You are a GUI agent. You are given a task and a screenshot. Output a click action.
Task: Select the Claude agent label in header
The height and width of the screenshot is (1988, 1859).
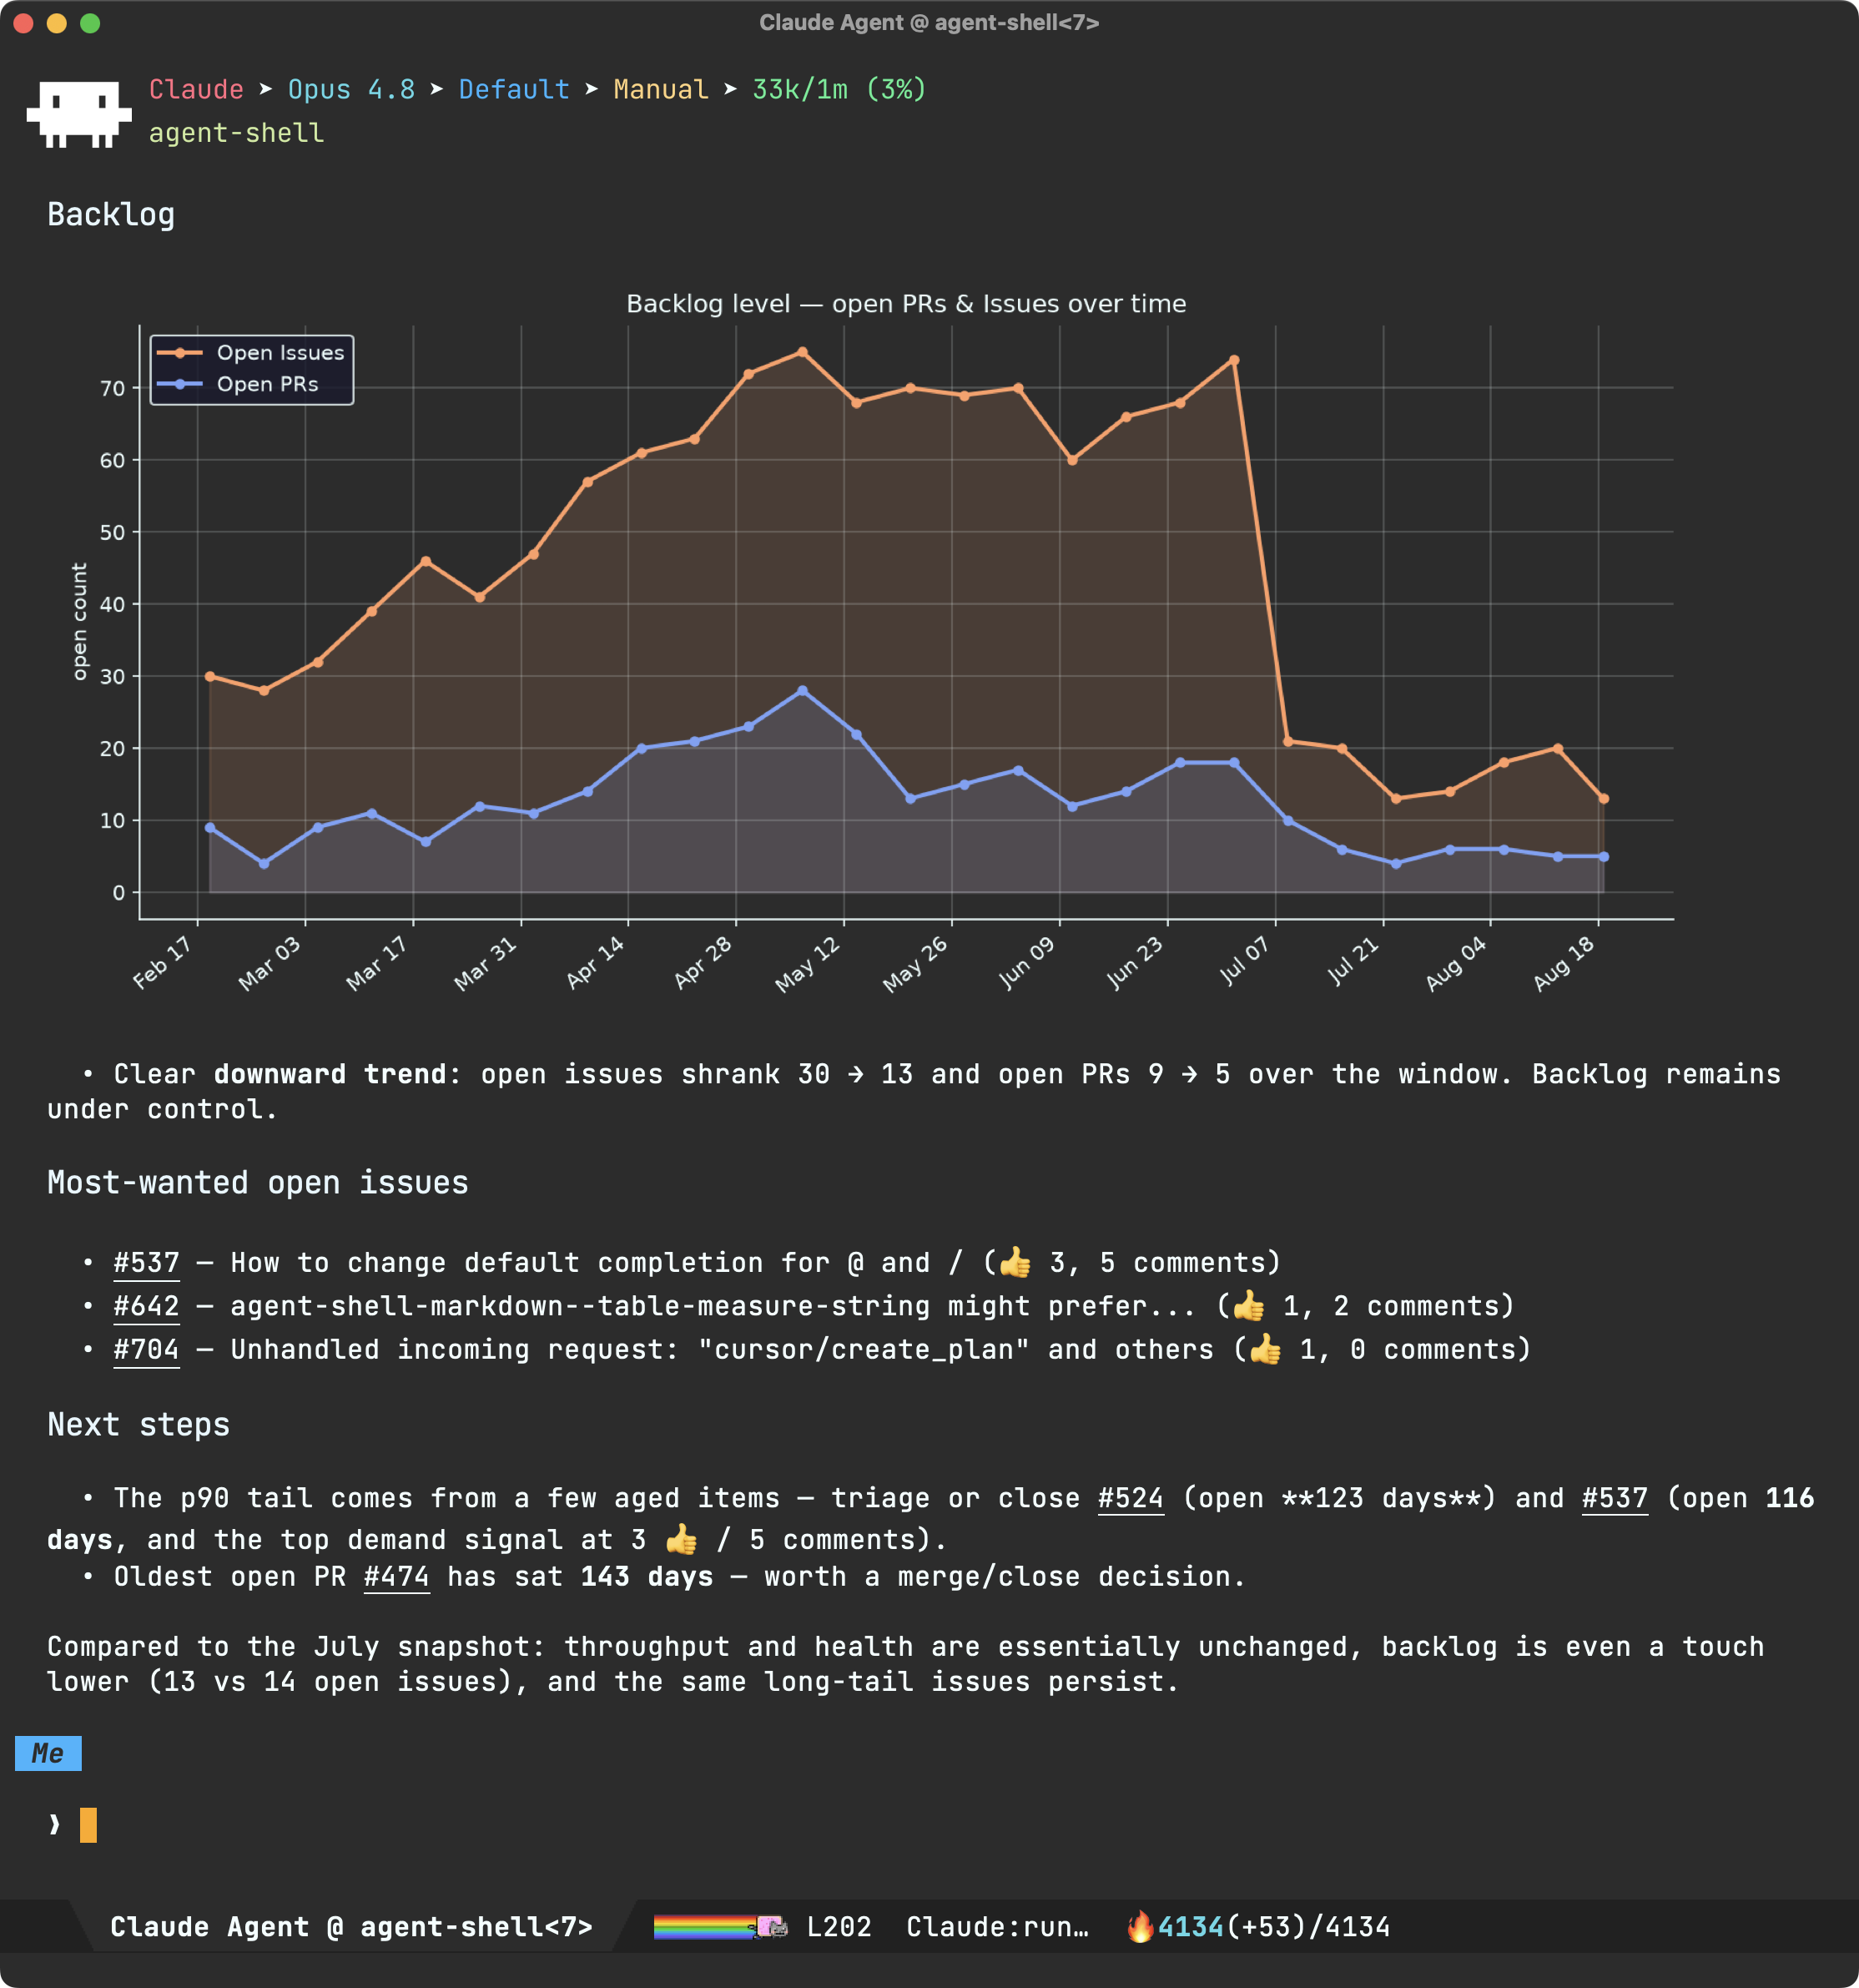click(196, 89)
